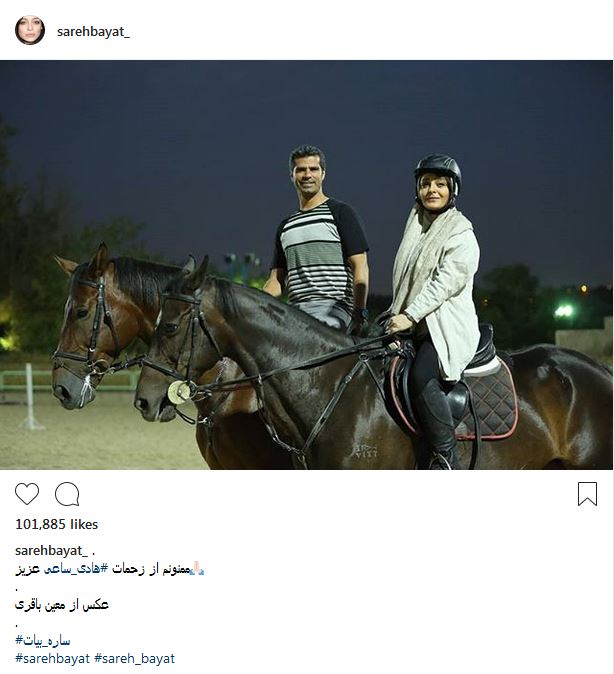Click the bright green light behind horse
614x674 pixels.
[564, 311]
